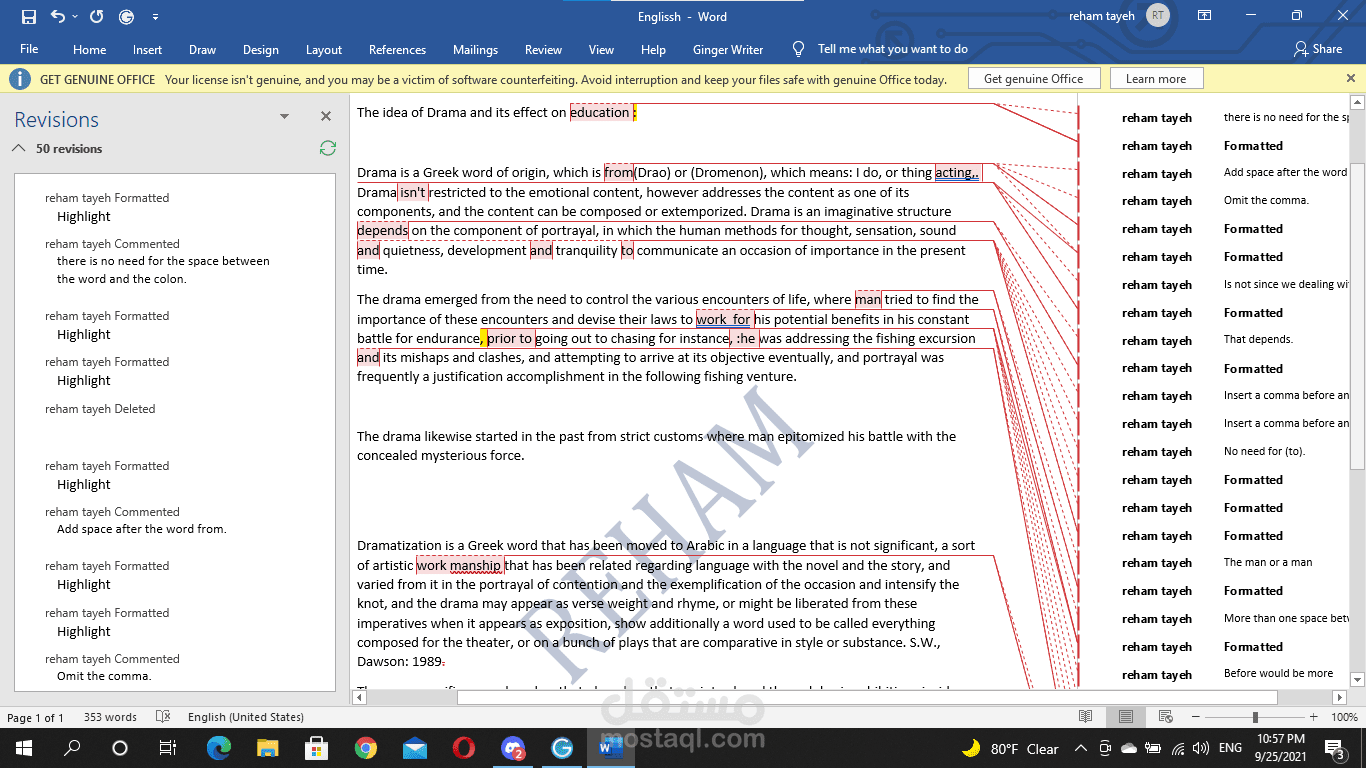Open the Windows Start menu
This screenshot has width=1366, height=768.
coord(23,748)
